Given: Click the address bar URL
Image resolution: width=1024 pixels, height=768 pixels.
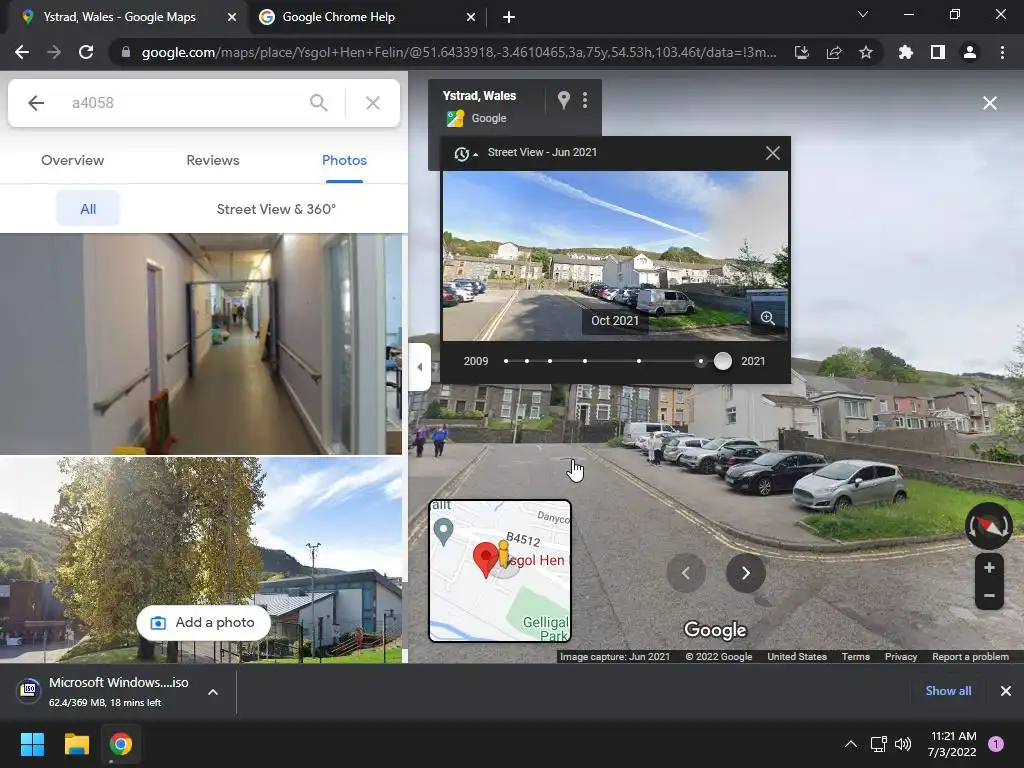Looking at the screenshot, I should (458, 52).
